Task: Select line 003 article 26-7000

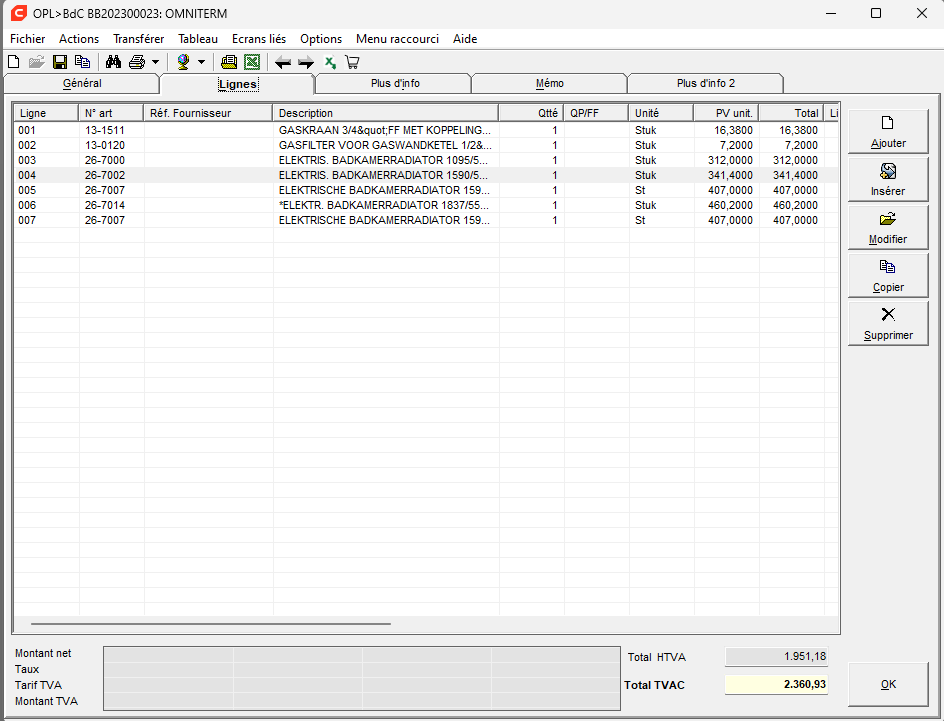Action: click(426, 160)
